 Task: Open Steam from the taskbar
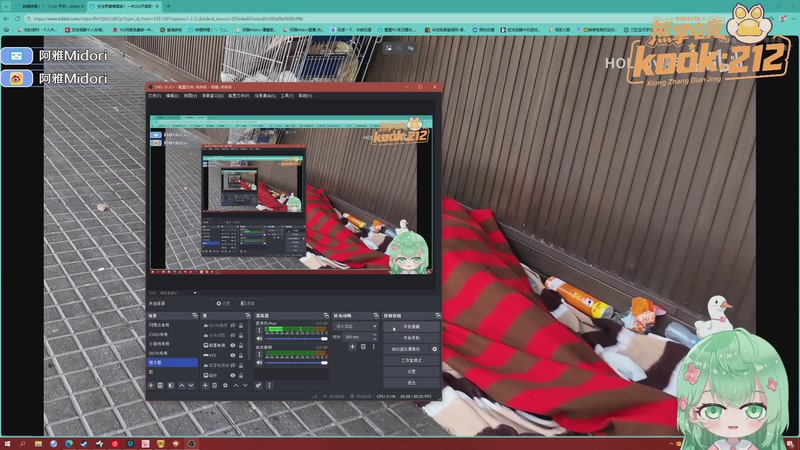point(84,444)
